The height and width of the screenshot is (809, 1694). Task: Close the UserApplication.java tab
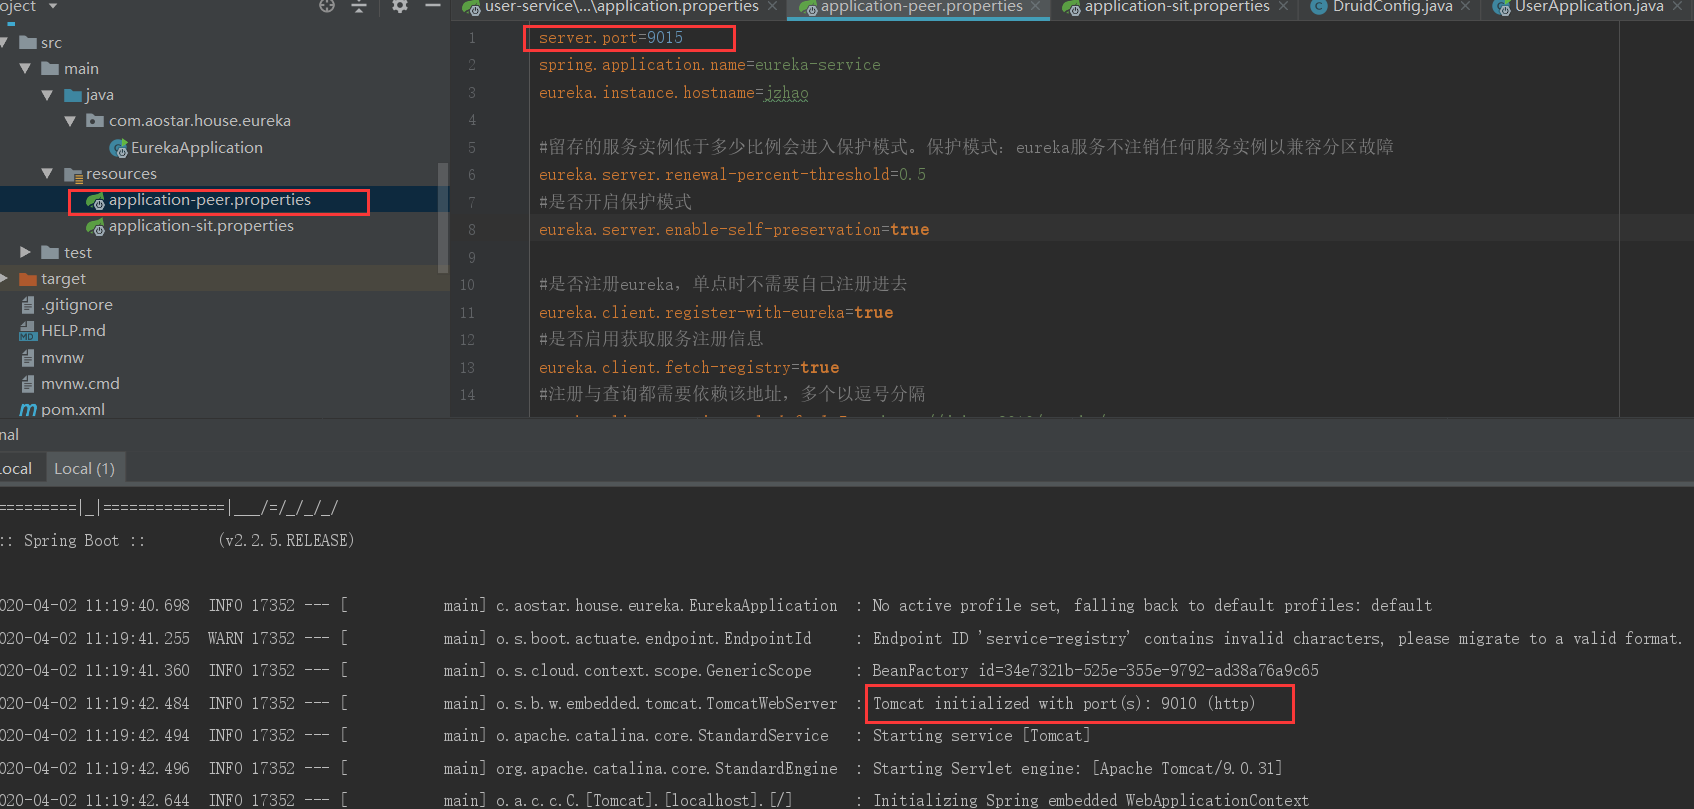click(1677, 7)
